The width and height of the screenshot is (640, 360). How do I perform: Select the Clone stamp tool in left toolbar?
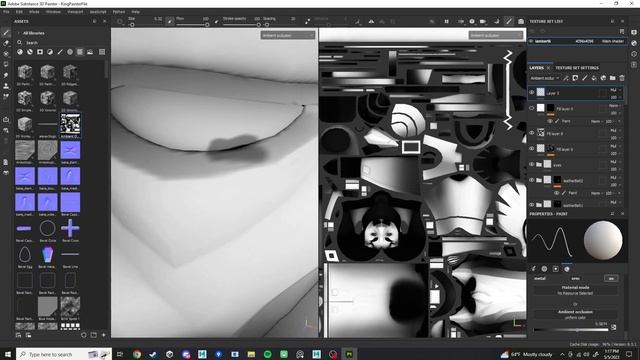(x=6, y=86)
